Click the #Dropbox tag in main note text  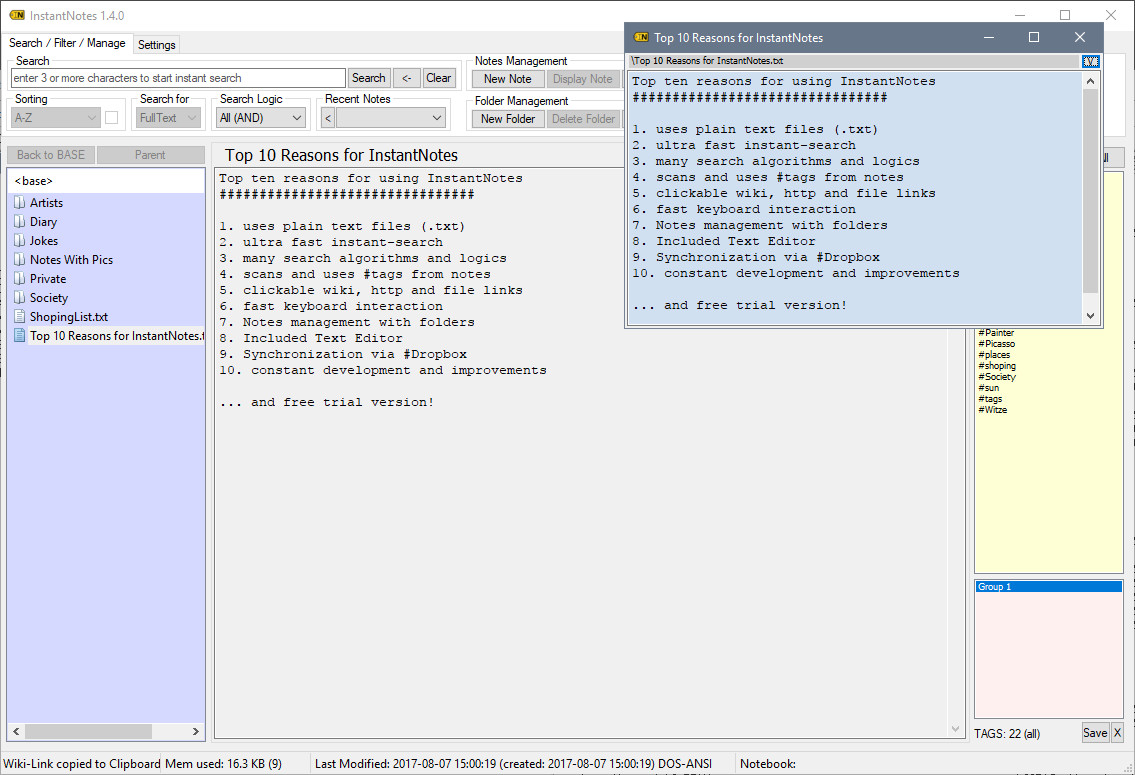click(434, 355)
